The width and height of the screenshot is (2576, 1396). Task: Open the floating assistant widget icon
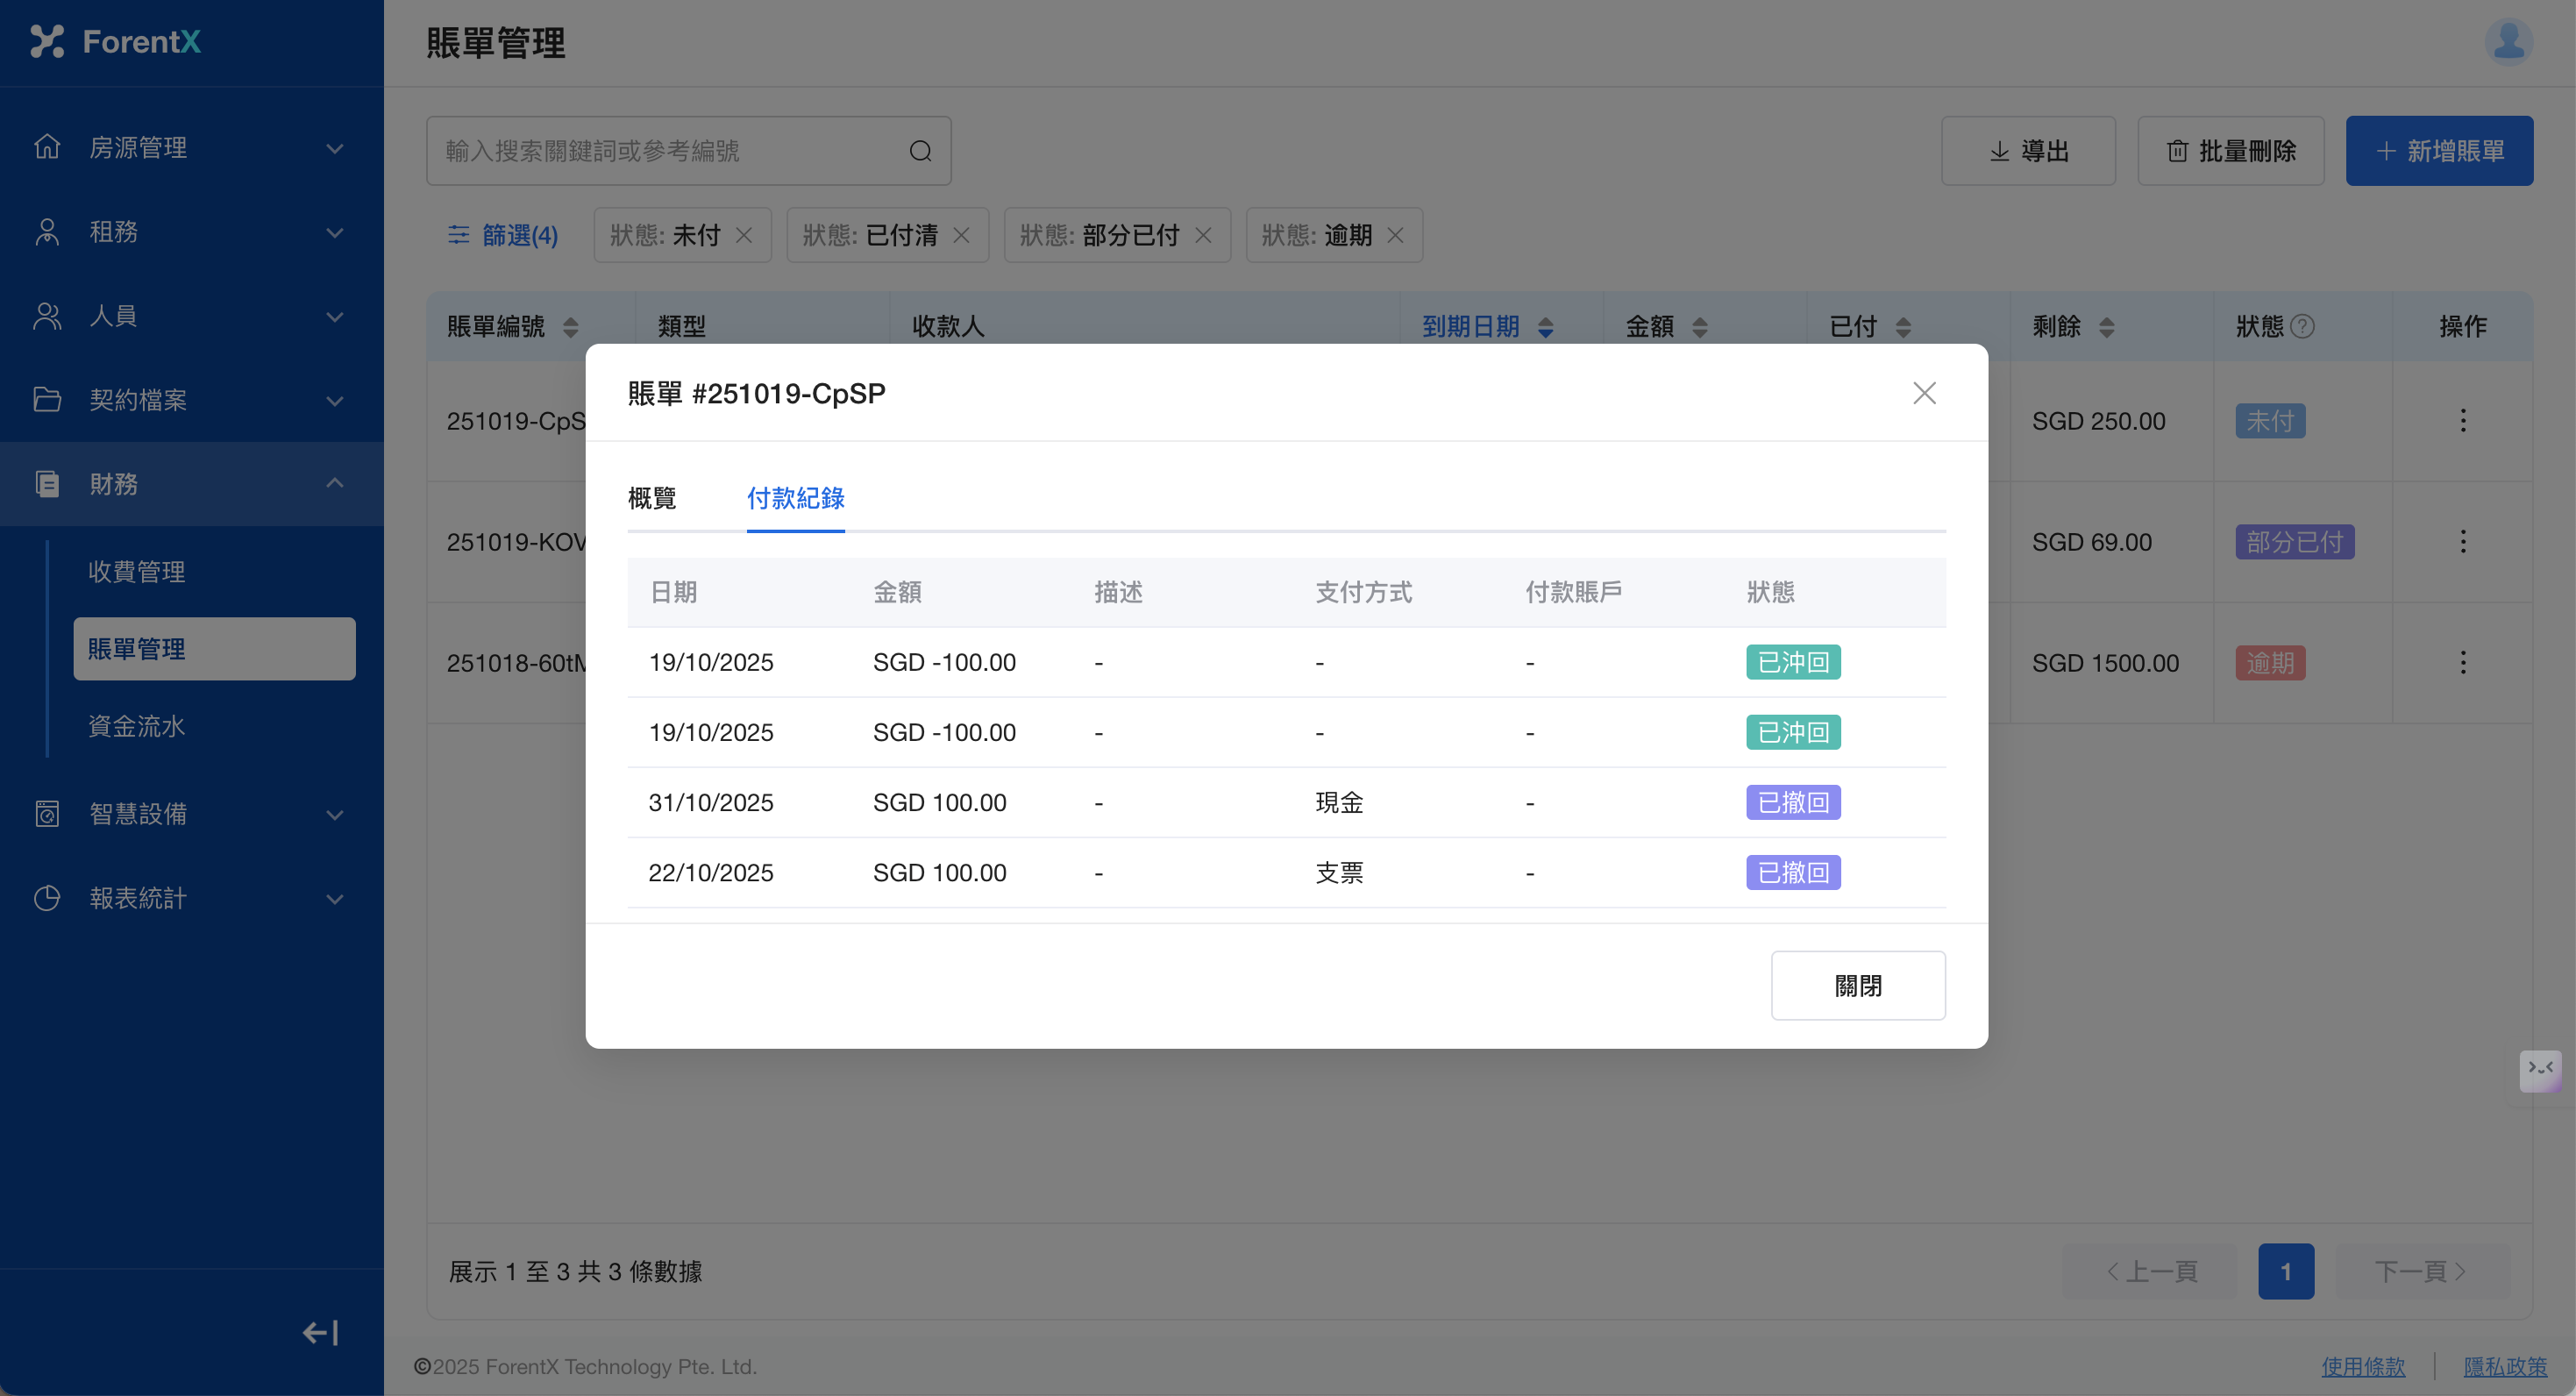coord(2540,1070)
